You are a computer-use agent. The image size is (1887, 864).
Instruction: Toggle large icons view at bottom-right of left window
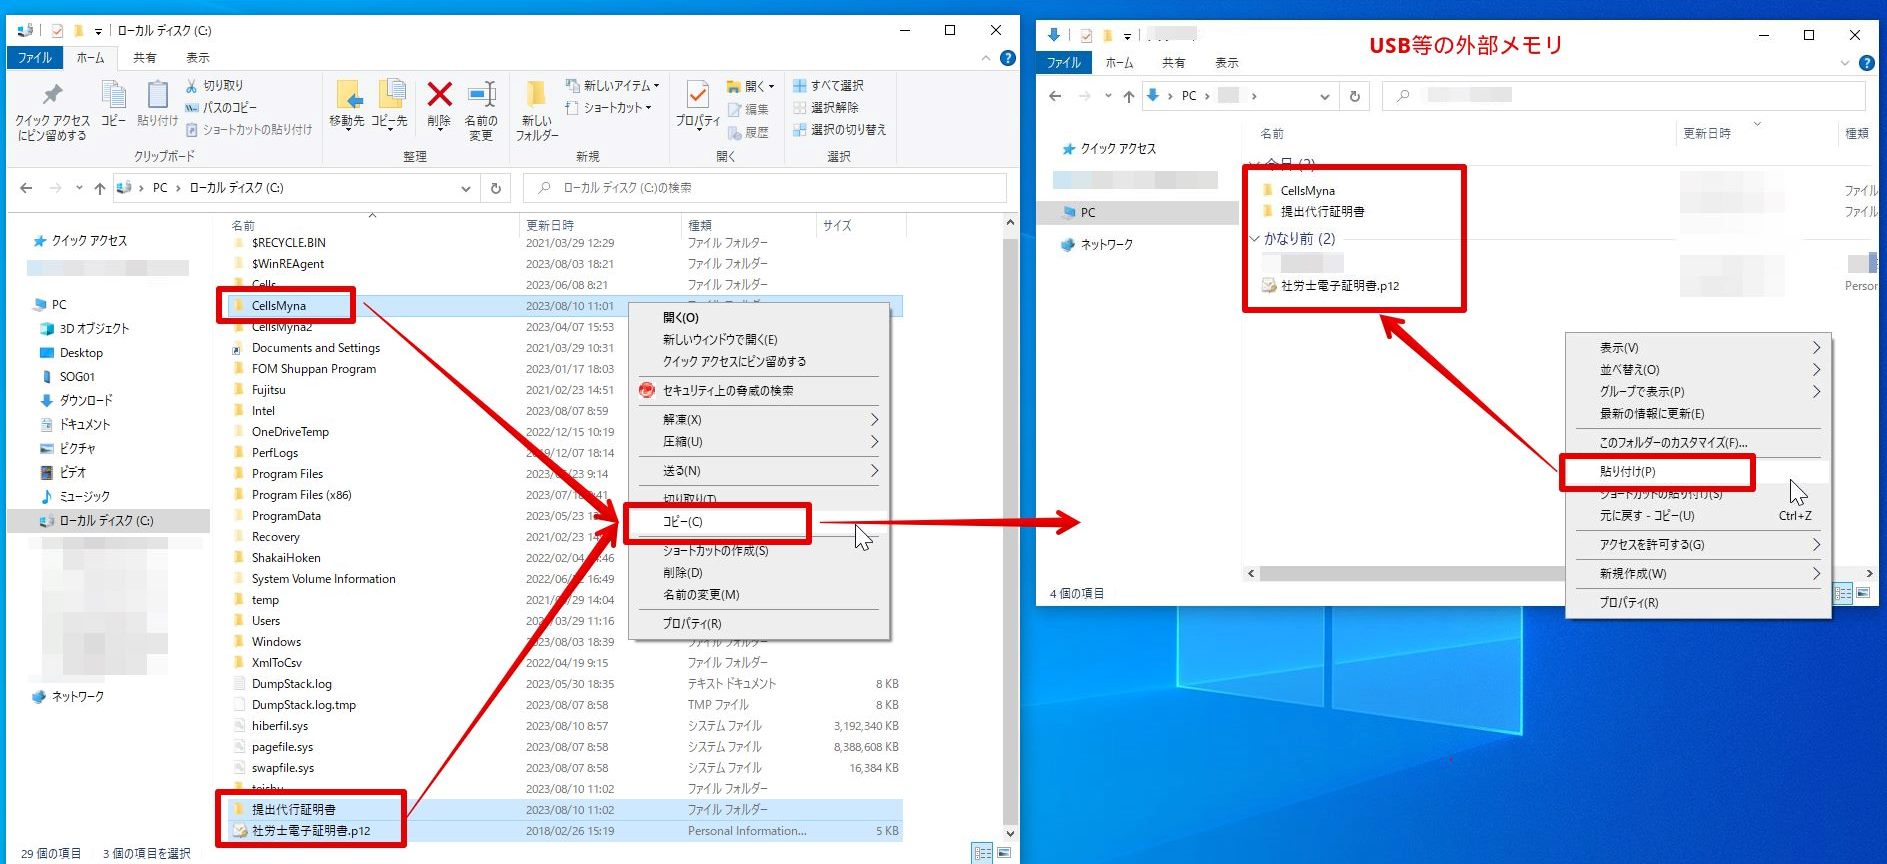tap(1004, 853)
